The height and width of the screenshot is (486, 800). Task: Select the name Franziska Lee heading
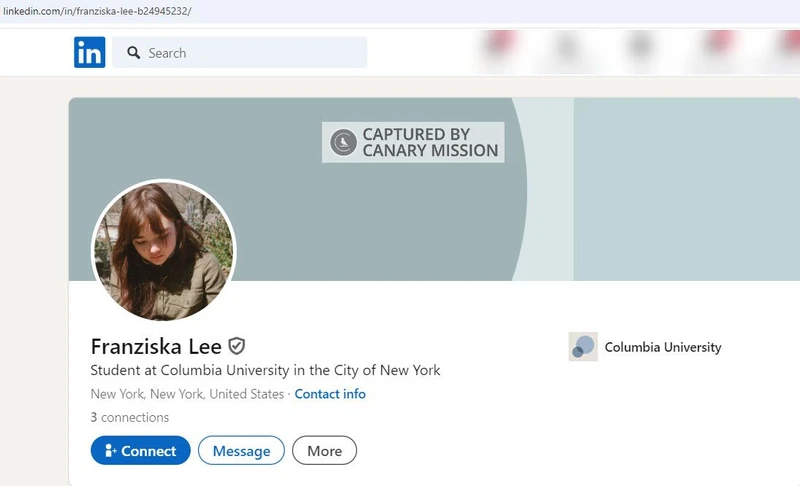pyautogui.click(x=156, y=347)
